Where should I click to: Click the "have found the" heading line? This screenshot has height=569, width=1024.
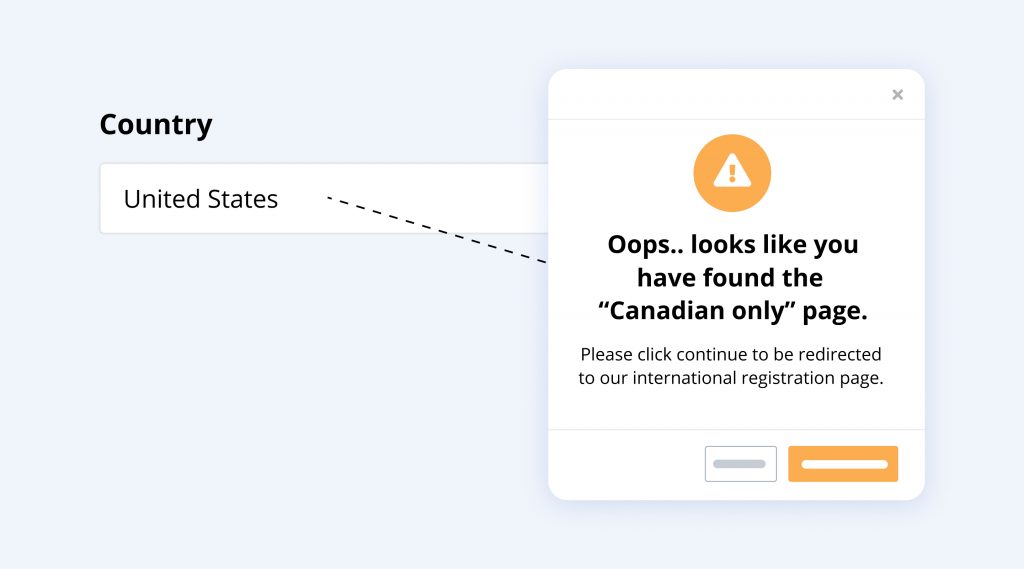pos(730,277)
